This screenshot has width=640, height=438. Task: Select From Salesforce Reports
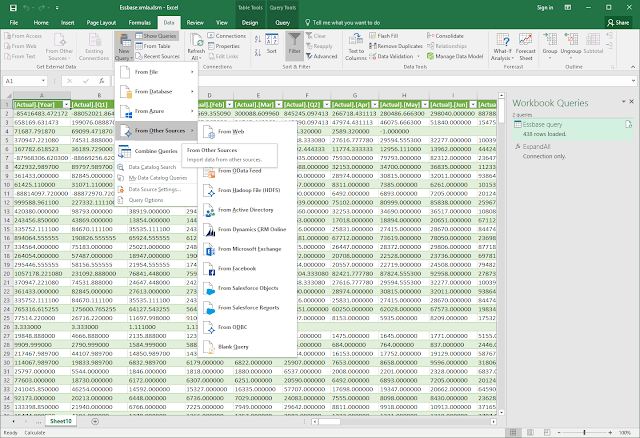(x=247, y=308)
